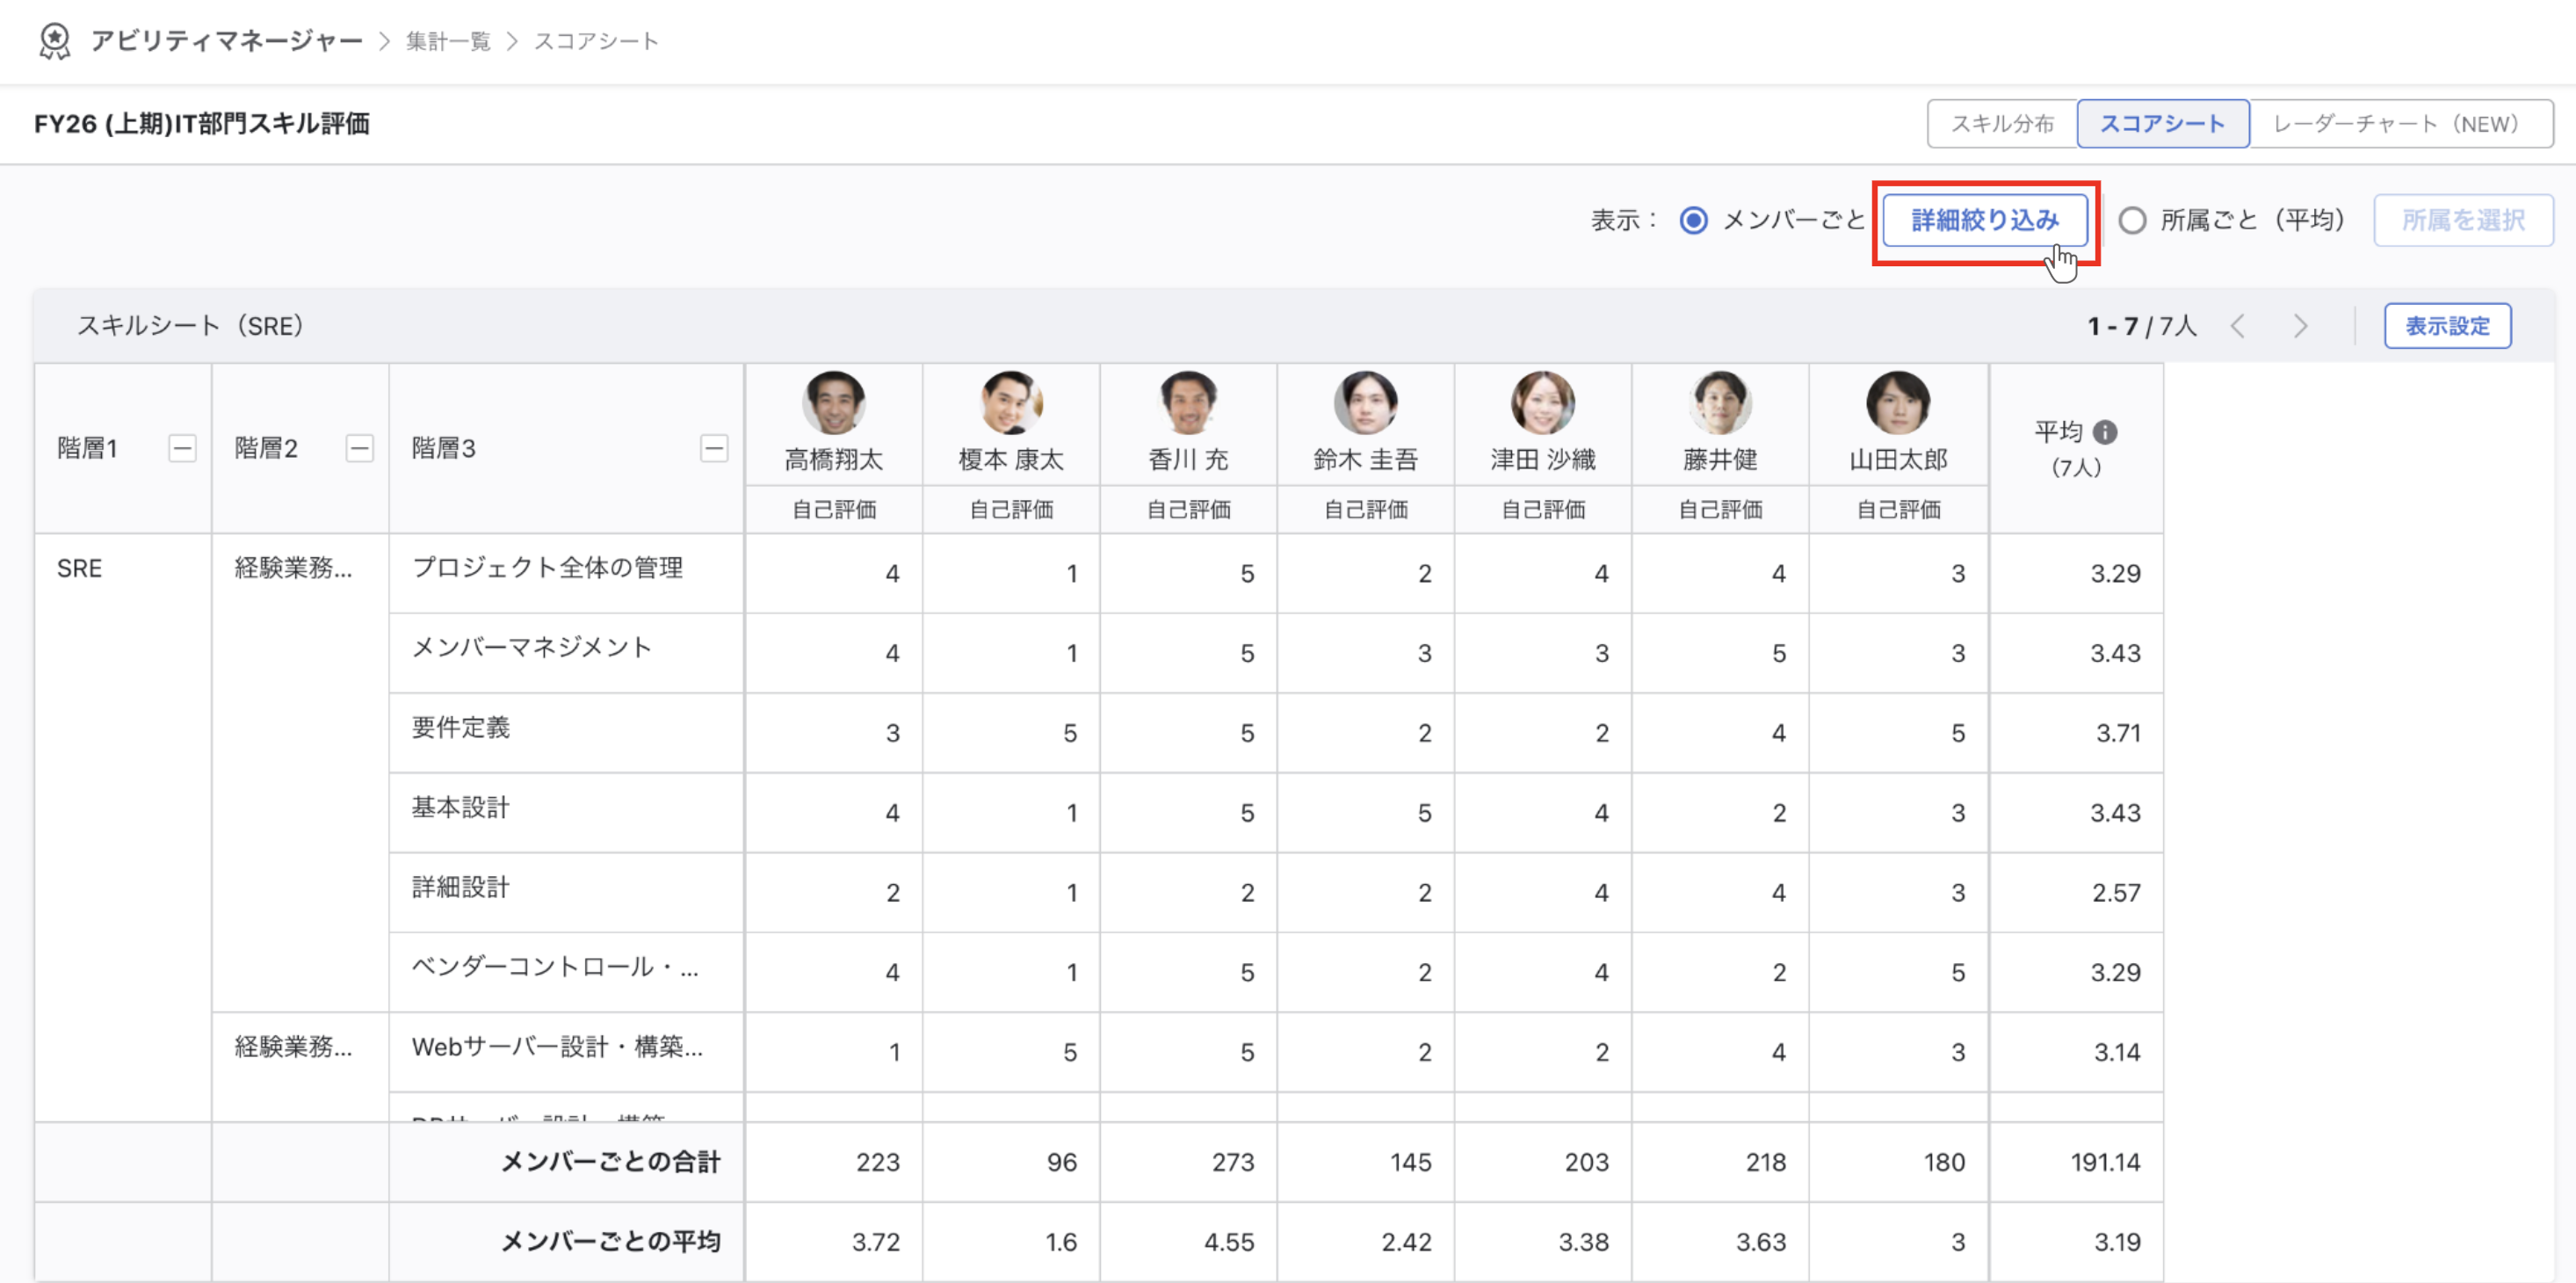Open the 詳細絞り込み filter button
The image size is (2576, 1283).
tap(1985, 220)
